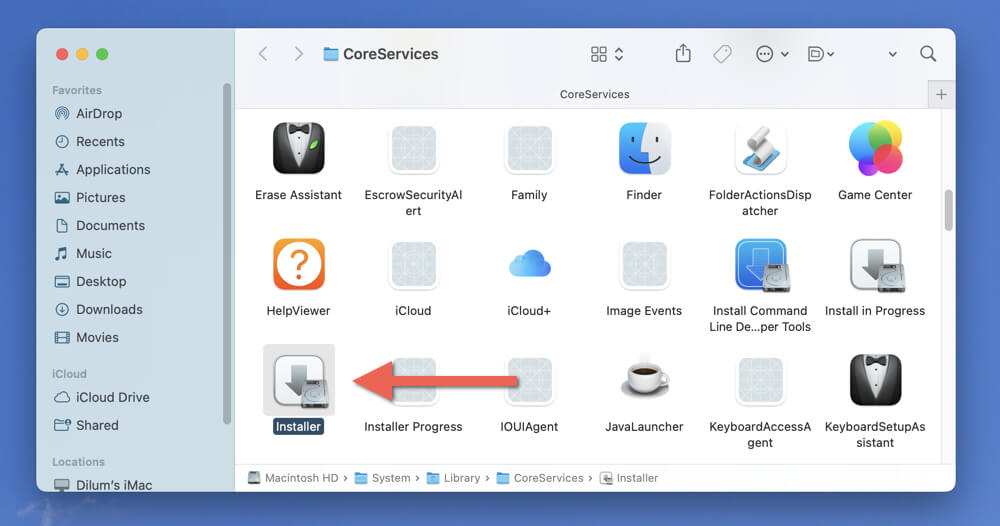1000x526 pixels.
Task: Select the Installer Progress label
Action: click(413, 427)
